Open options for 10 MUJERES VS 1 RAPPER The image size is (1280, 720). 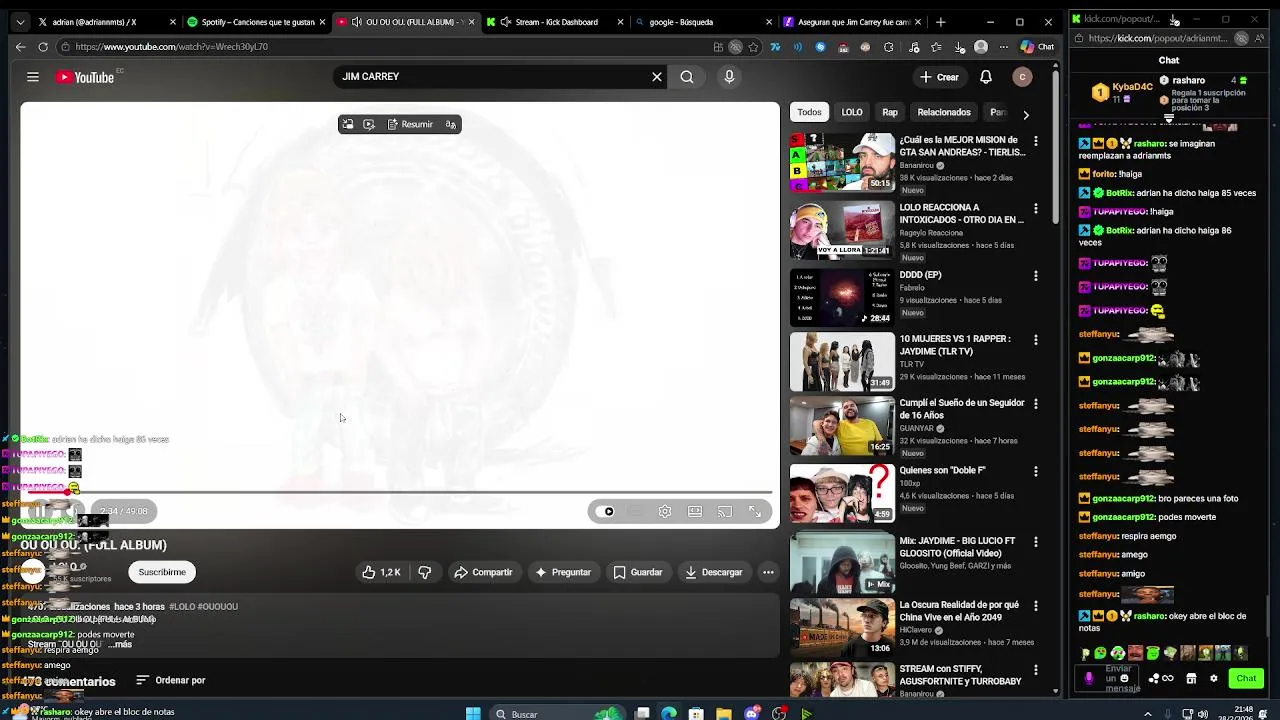tap(1036, 340)
